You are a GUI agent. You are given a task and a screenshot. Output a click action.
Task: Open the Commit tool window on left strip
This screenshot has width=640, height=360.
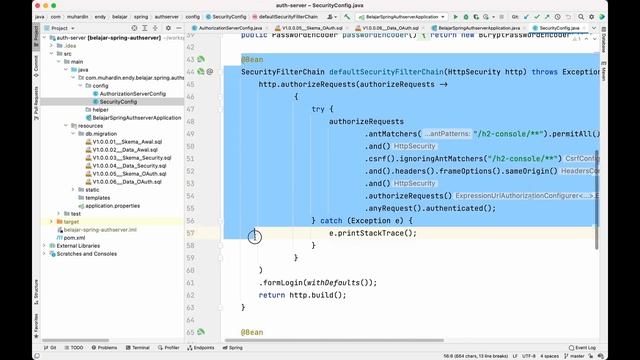36,66
